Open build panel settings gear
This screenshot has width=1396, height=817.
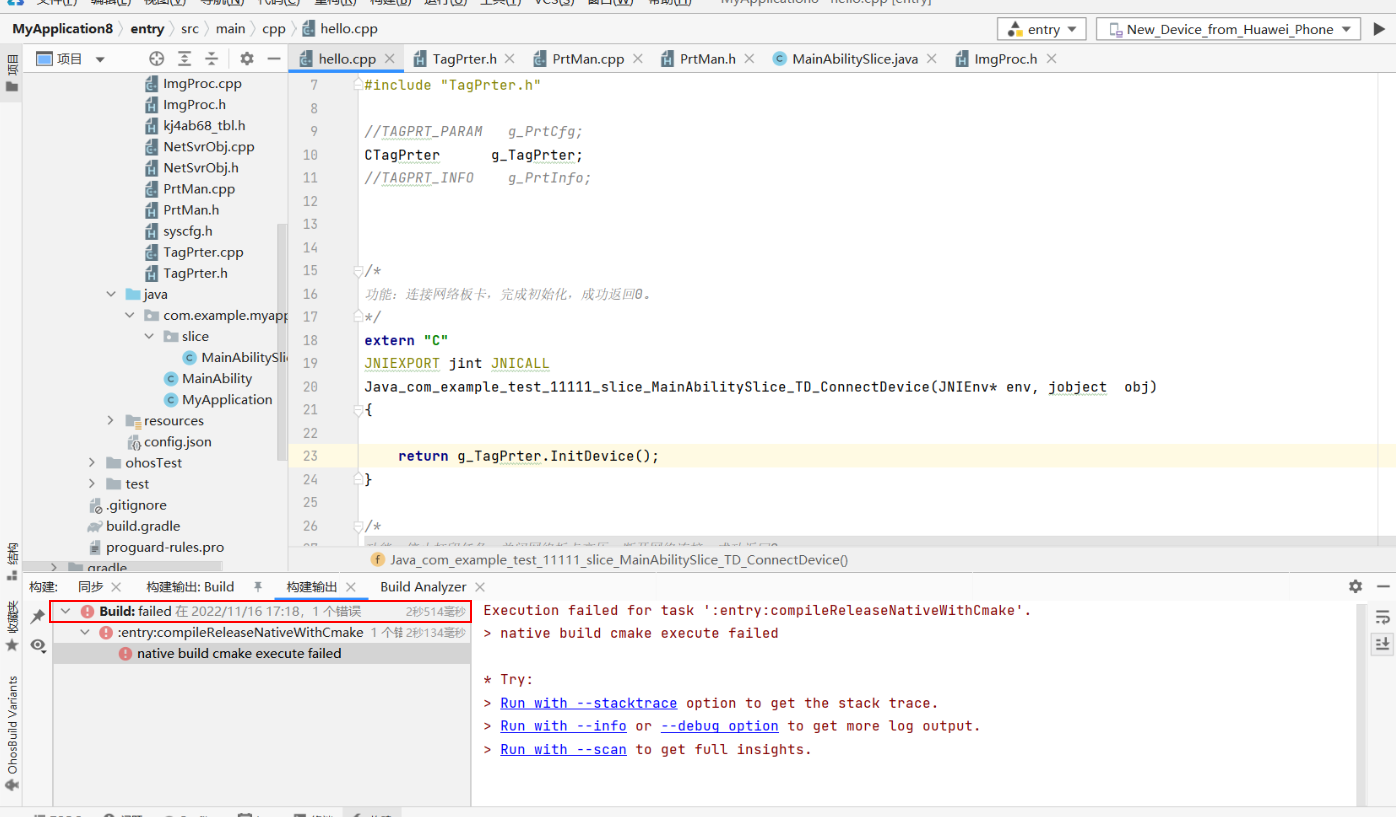1355,587
